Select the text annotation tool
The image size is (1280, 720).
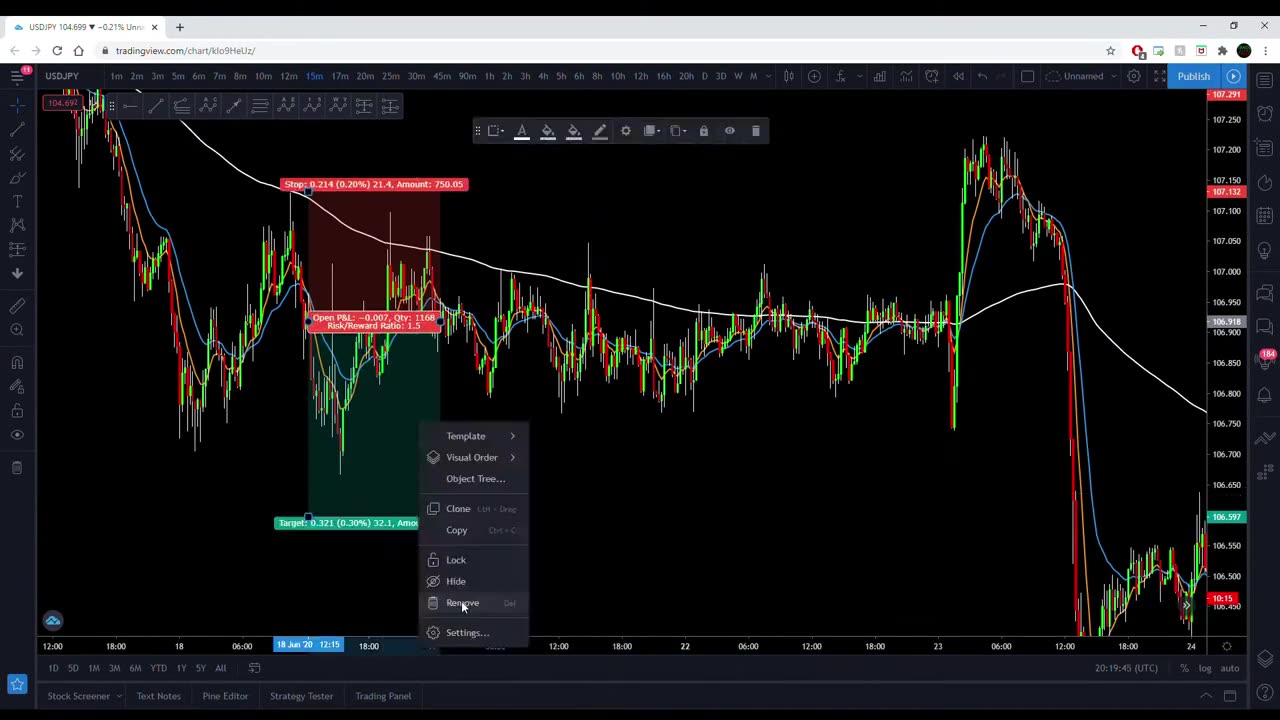click(x=17, y=201)
